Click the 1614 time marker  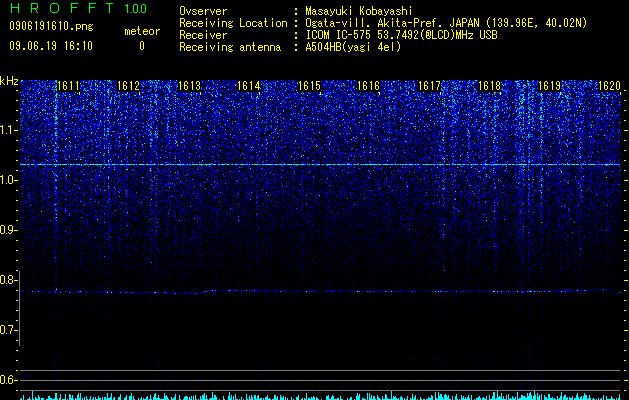click(249, 86)
